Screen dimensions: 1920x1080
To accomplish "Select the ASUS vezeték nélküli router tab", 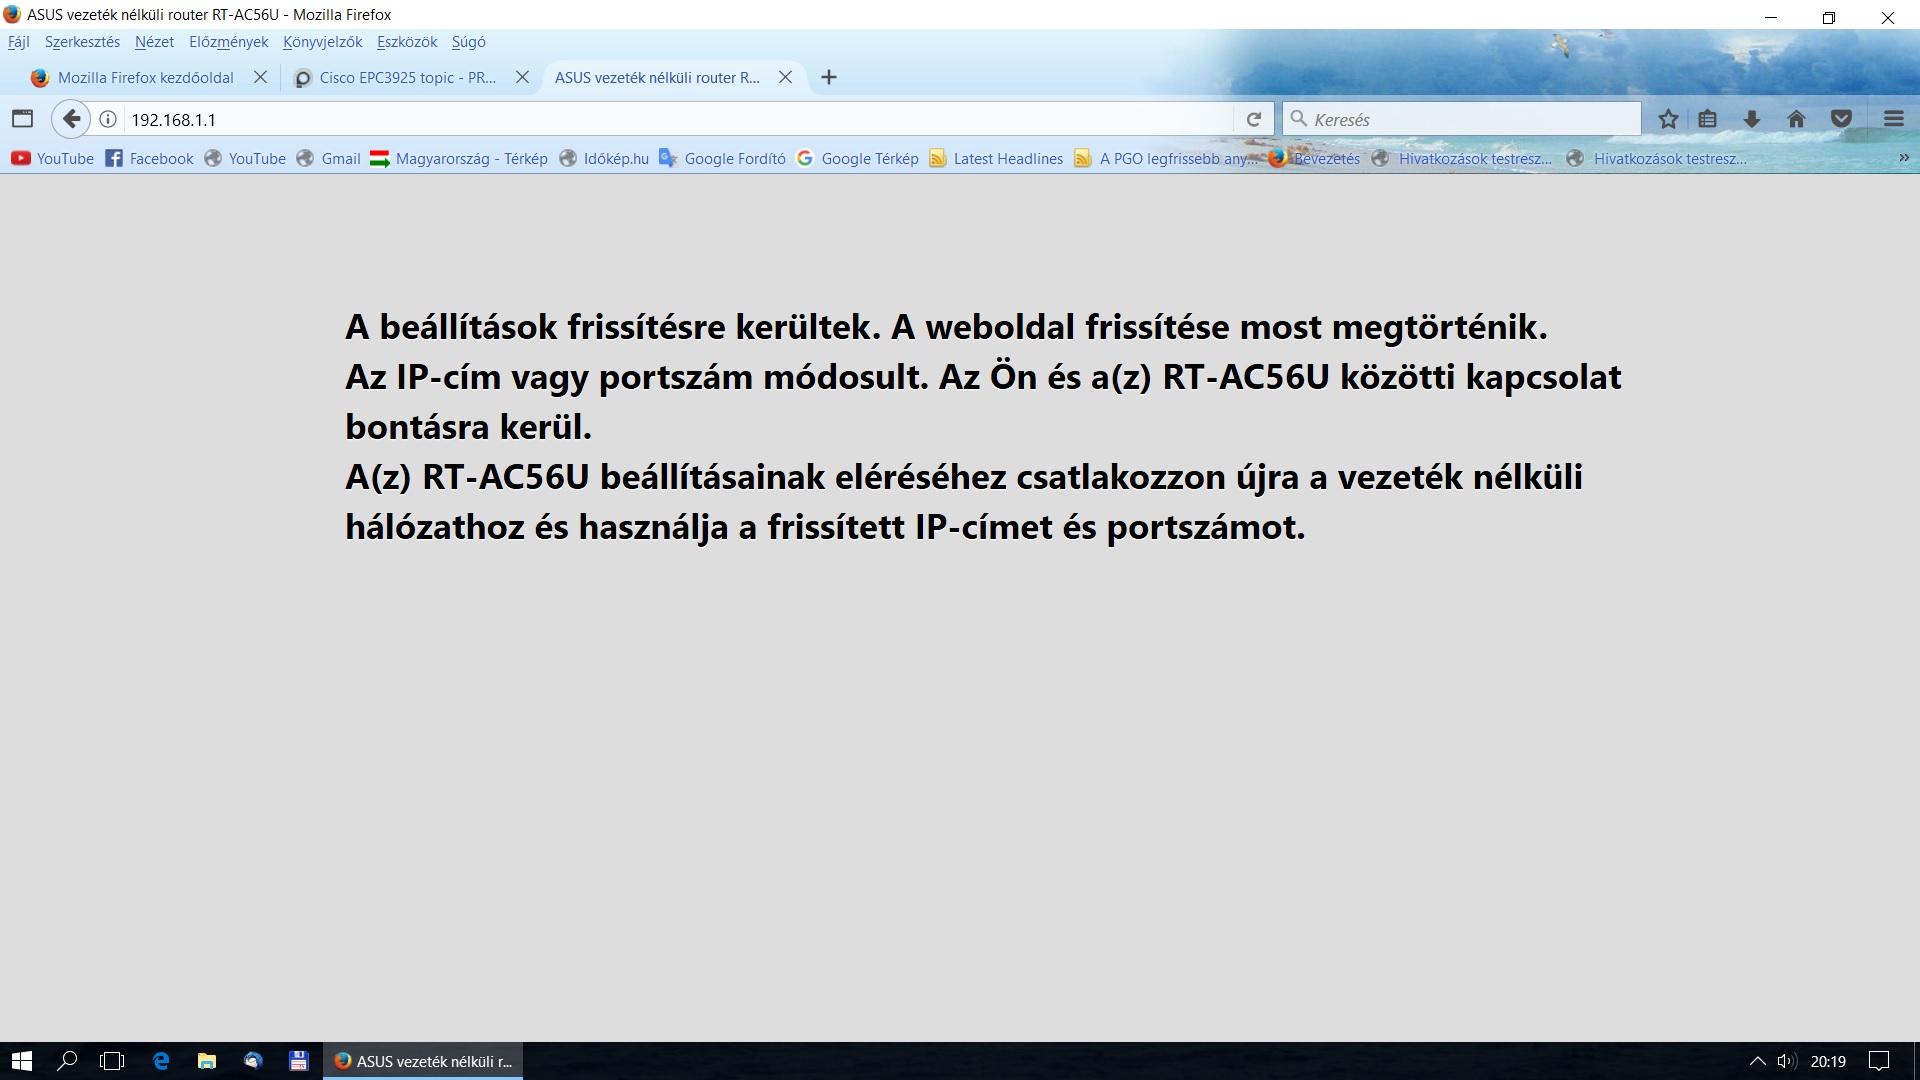I will point(657,77).
